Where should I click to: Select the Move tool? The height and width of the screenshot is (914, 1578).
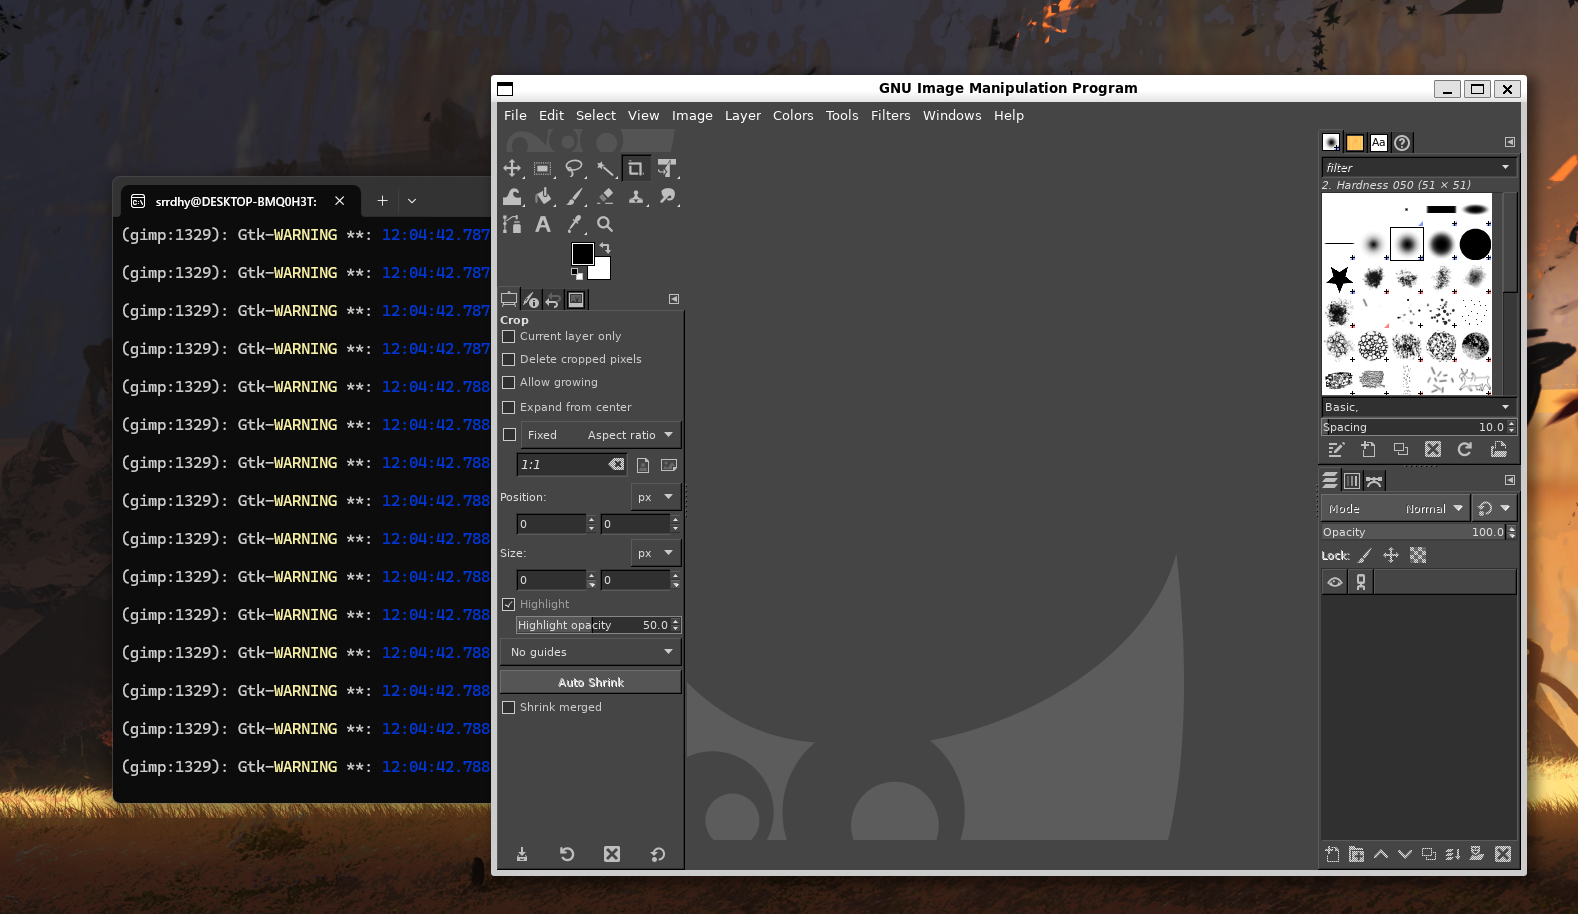coord(512,168)
